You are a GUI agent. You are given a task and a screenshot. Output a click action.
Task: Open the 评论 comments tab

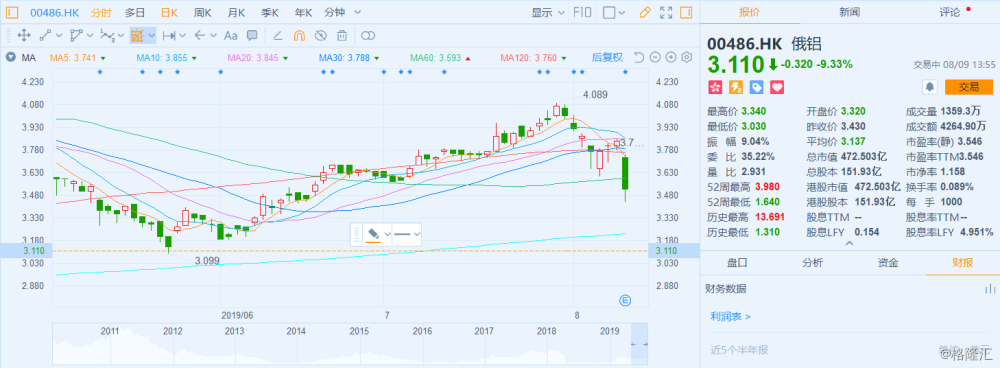click(x=950, y=12)
